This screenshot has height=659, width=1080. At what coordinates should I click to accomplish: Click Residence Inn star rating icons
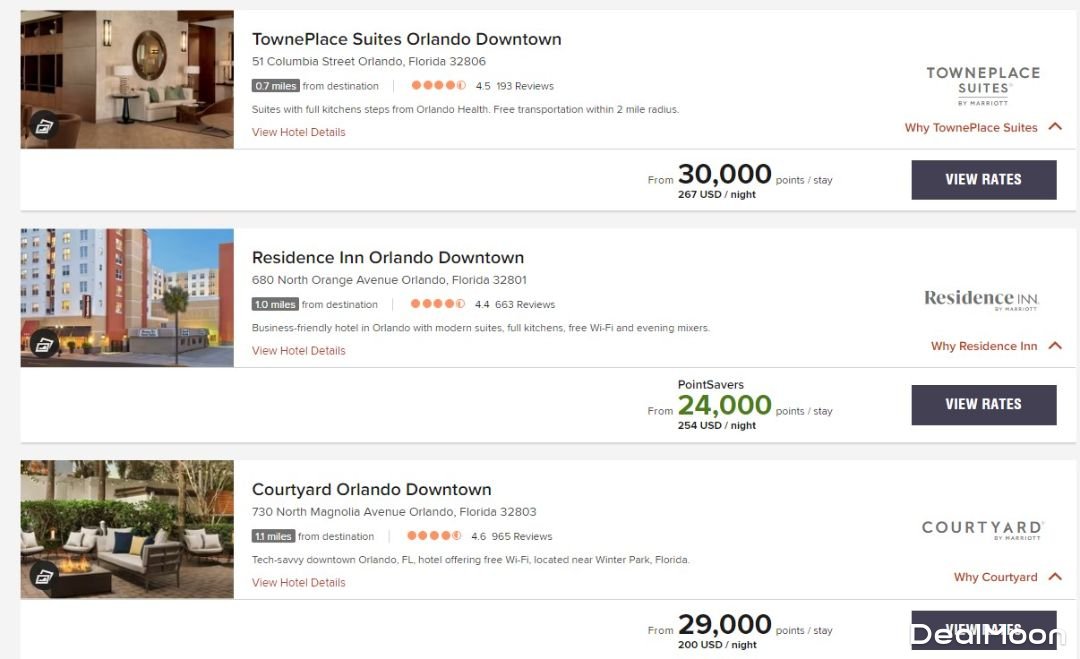pos(437,304)
